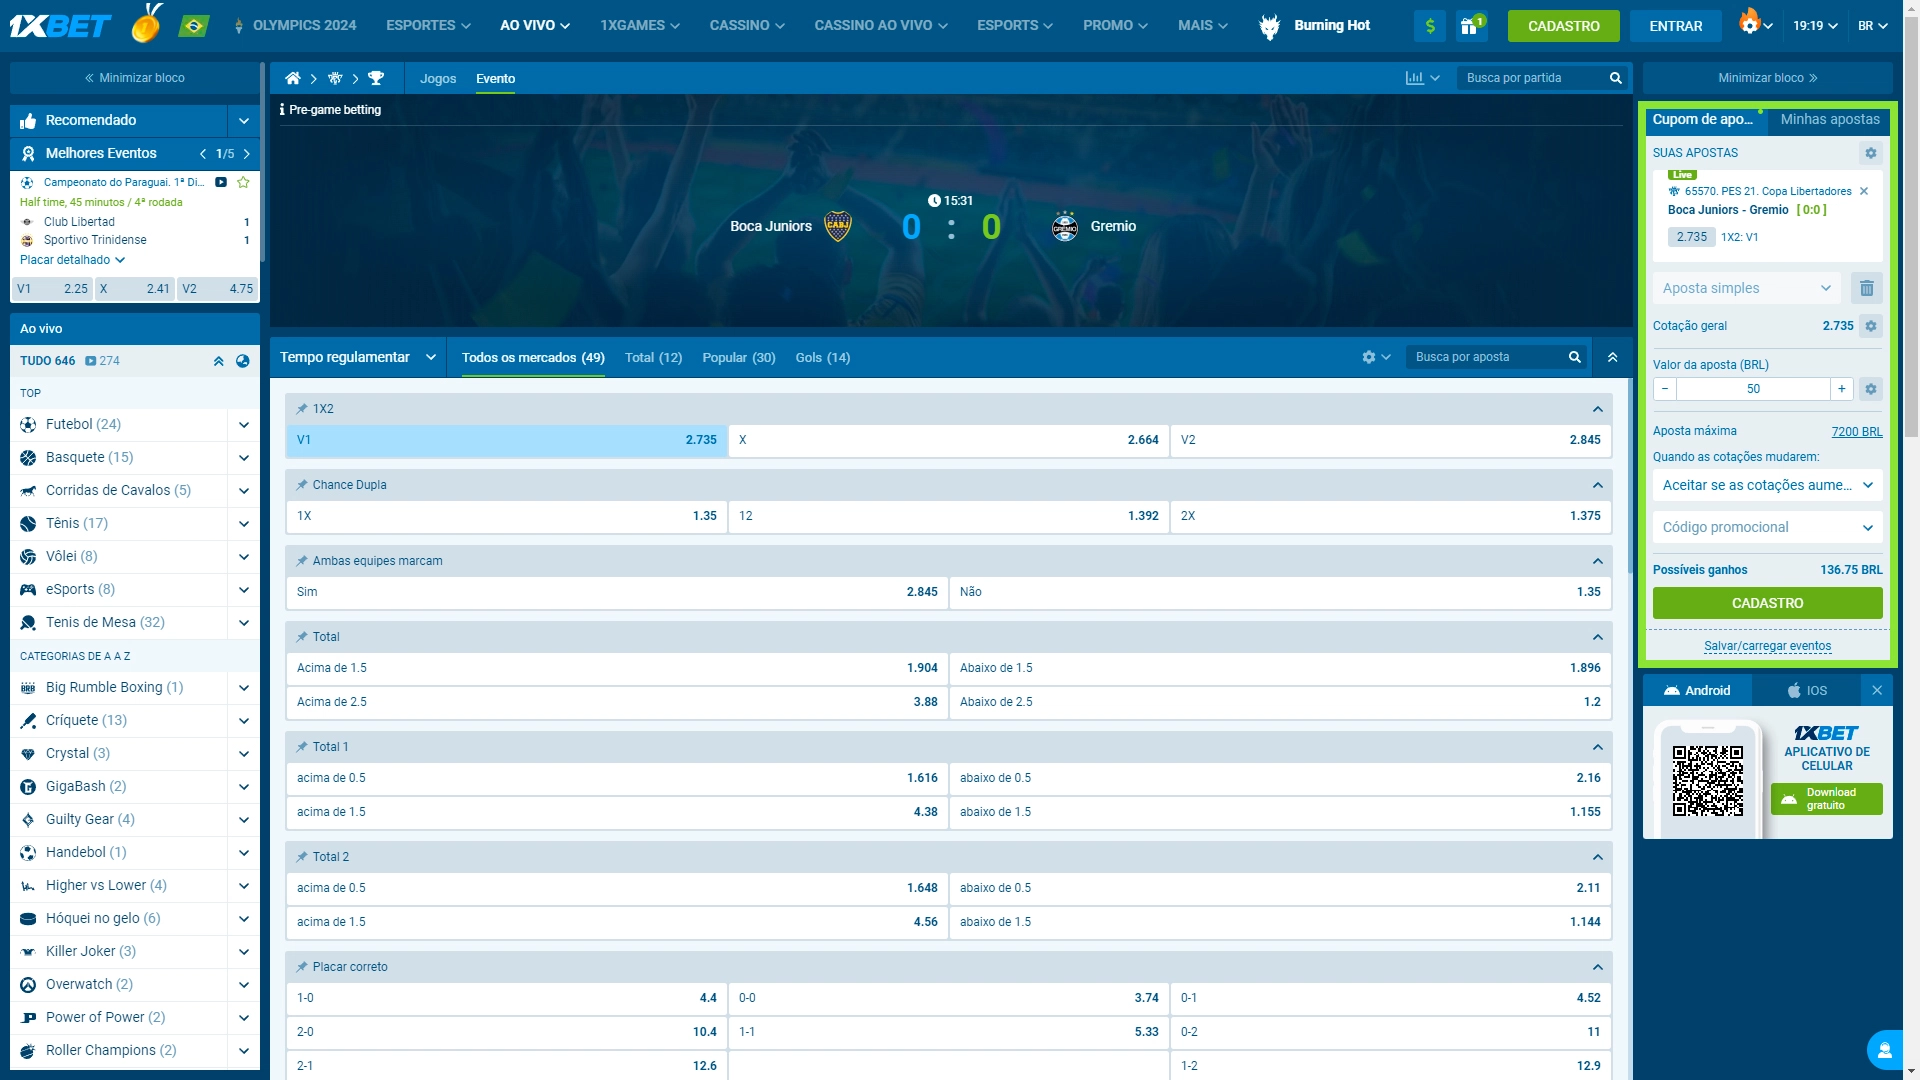Image resolution: width=1920 pixels, height=1080 pixels.
Task: Click the CADASTRO button in bet slip
Action: pyautogui.click(x=1767, y=603)
